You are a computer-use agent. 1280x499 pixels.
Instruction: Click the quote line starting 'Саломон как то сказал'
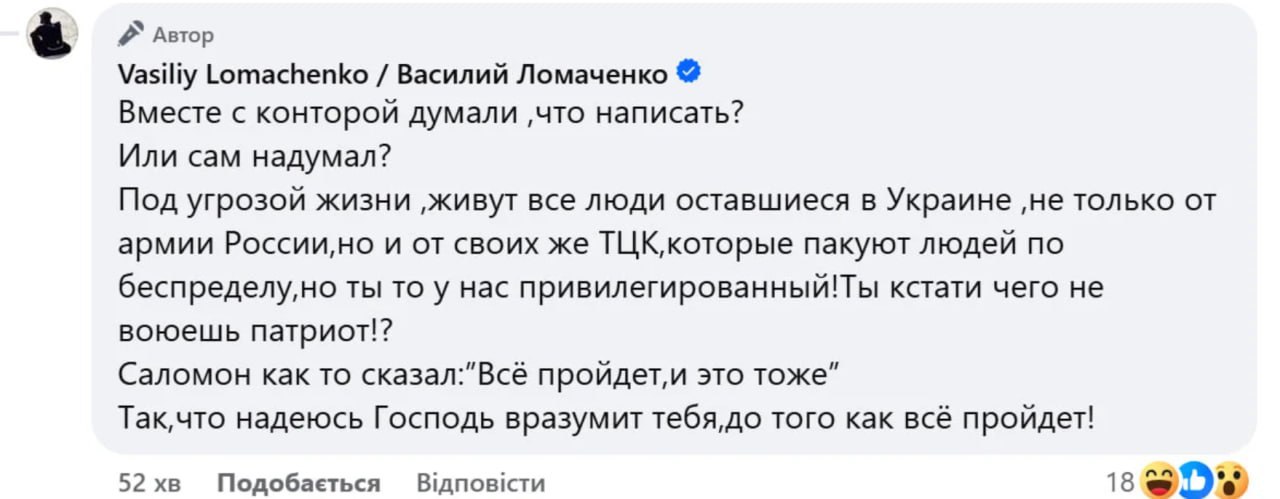477,376
